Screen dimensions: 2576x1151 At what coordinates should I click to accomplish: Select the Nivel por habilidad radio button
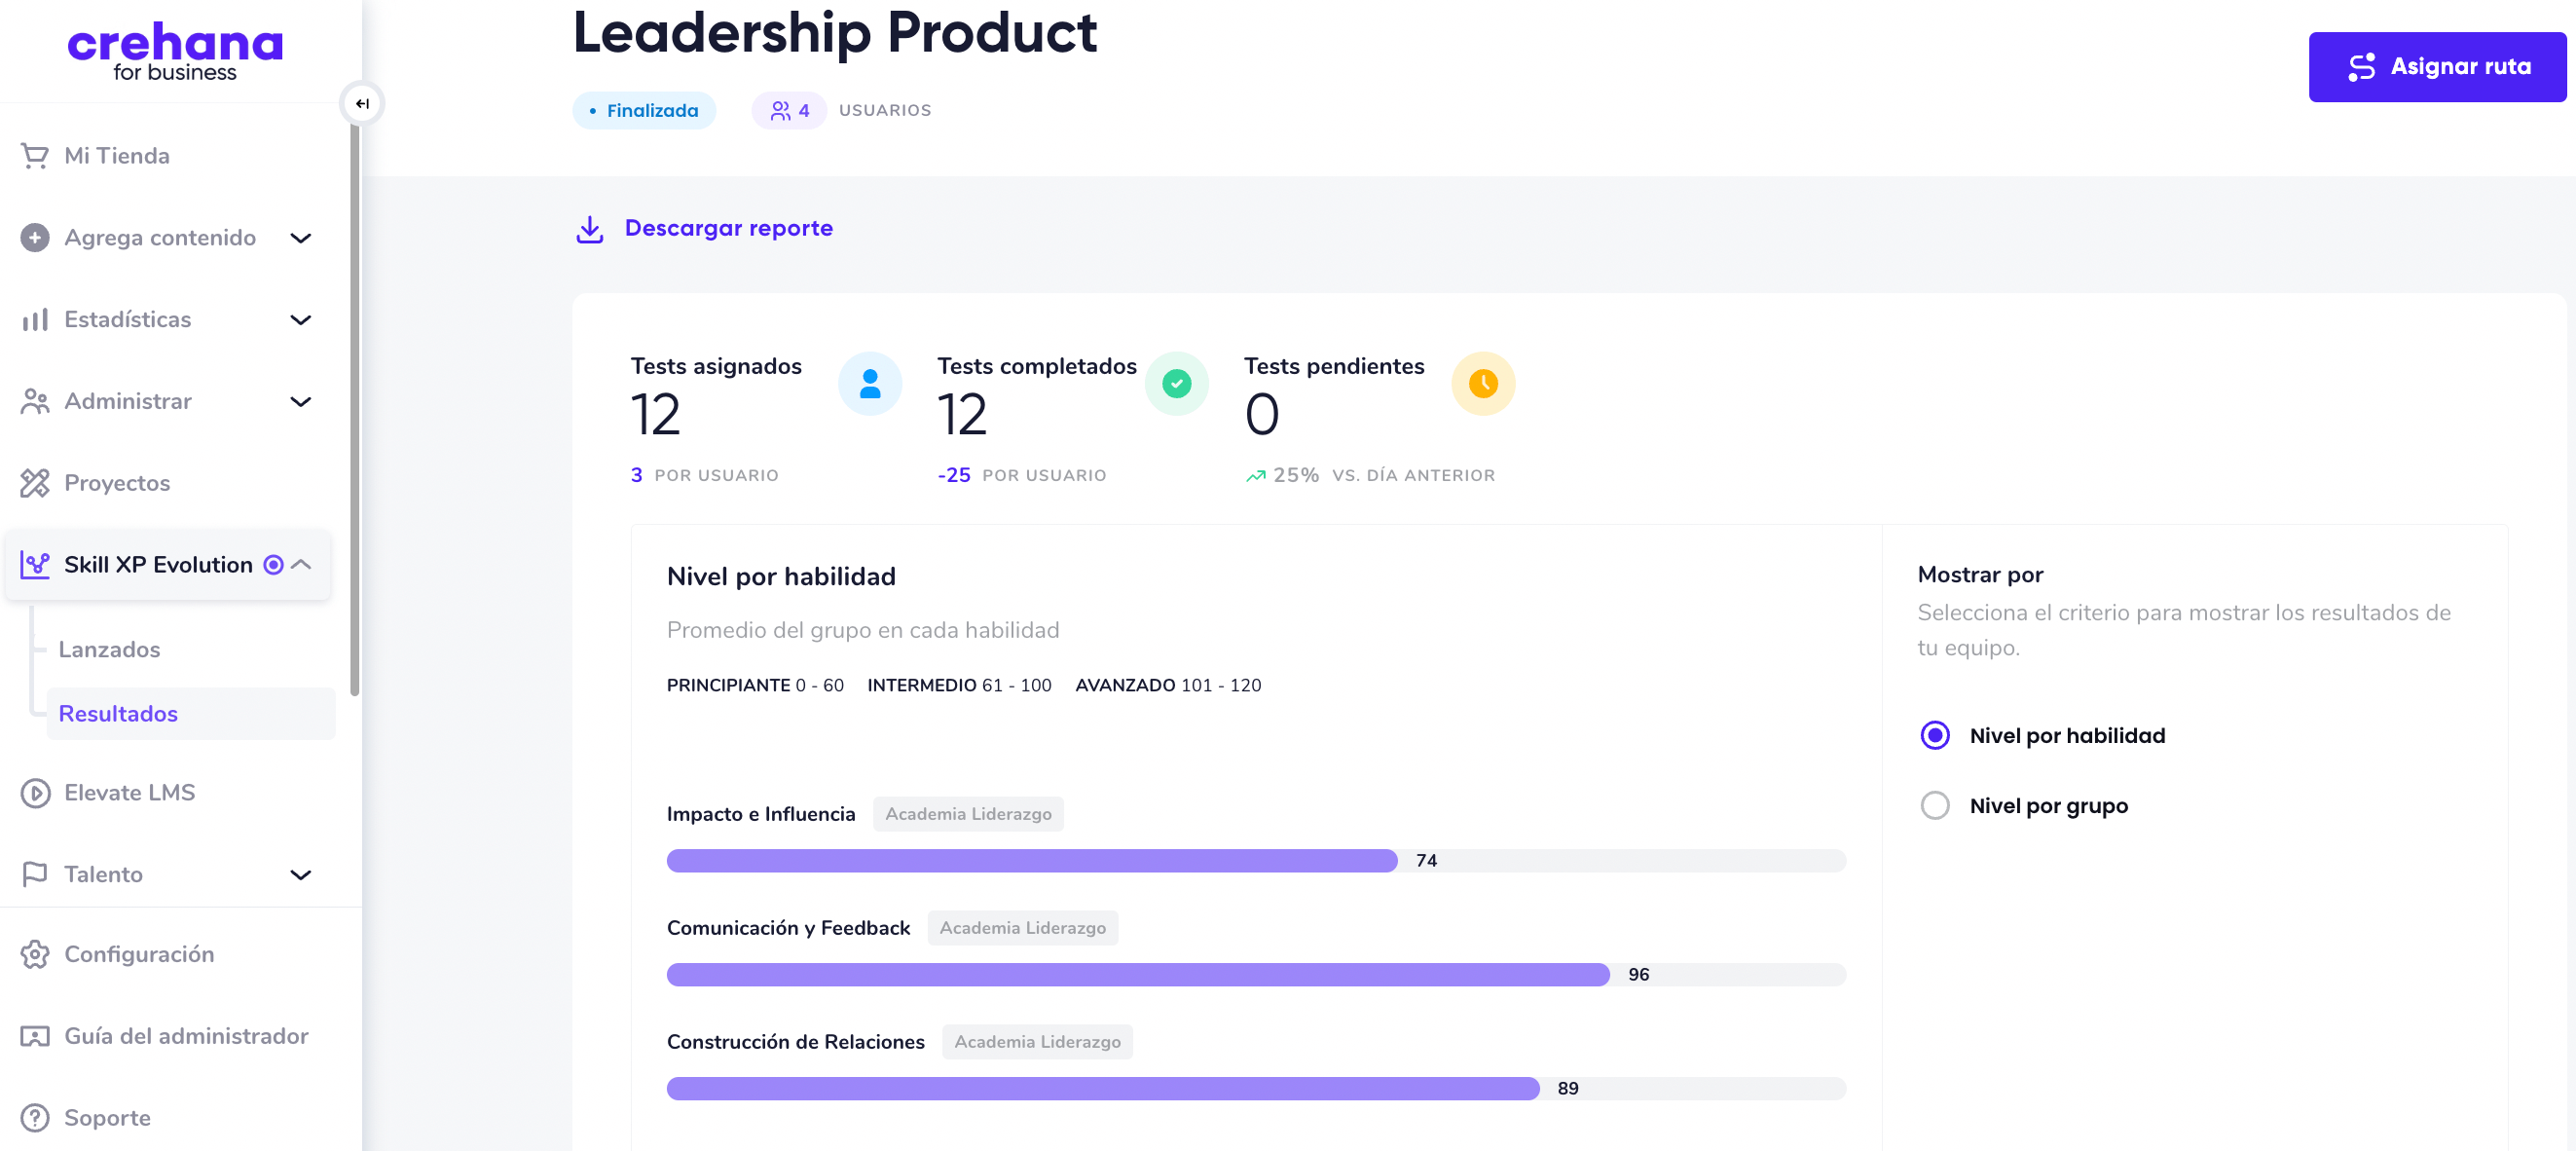pos(1935,736)
